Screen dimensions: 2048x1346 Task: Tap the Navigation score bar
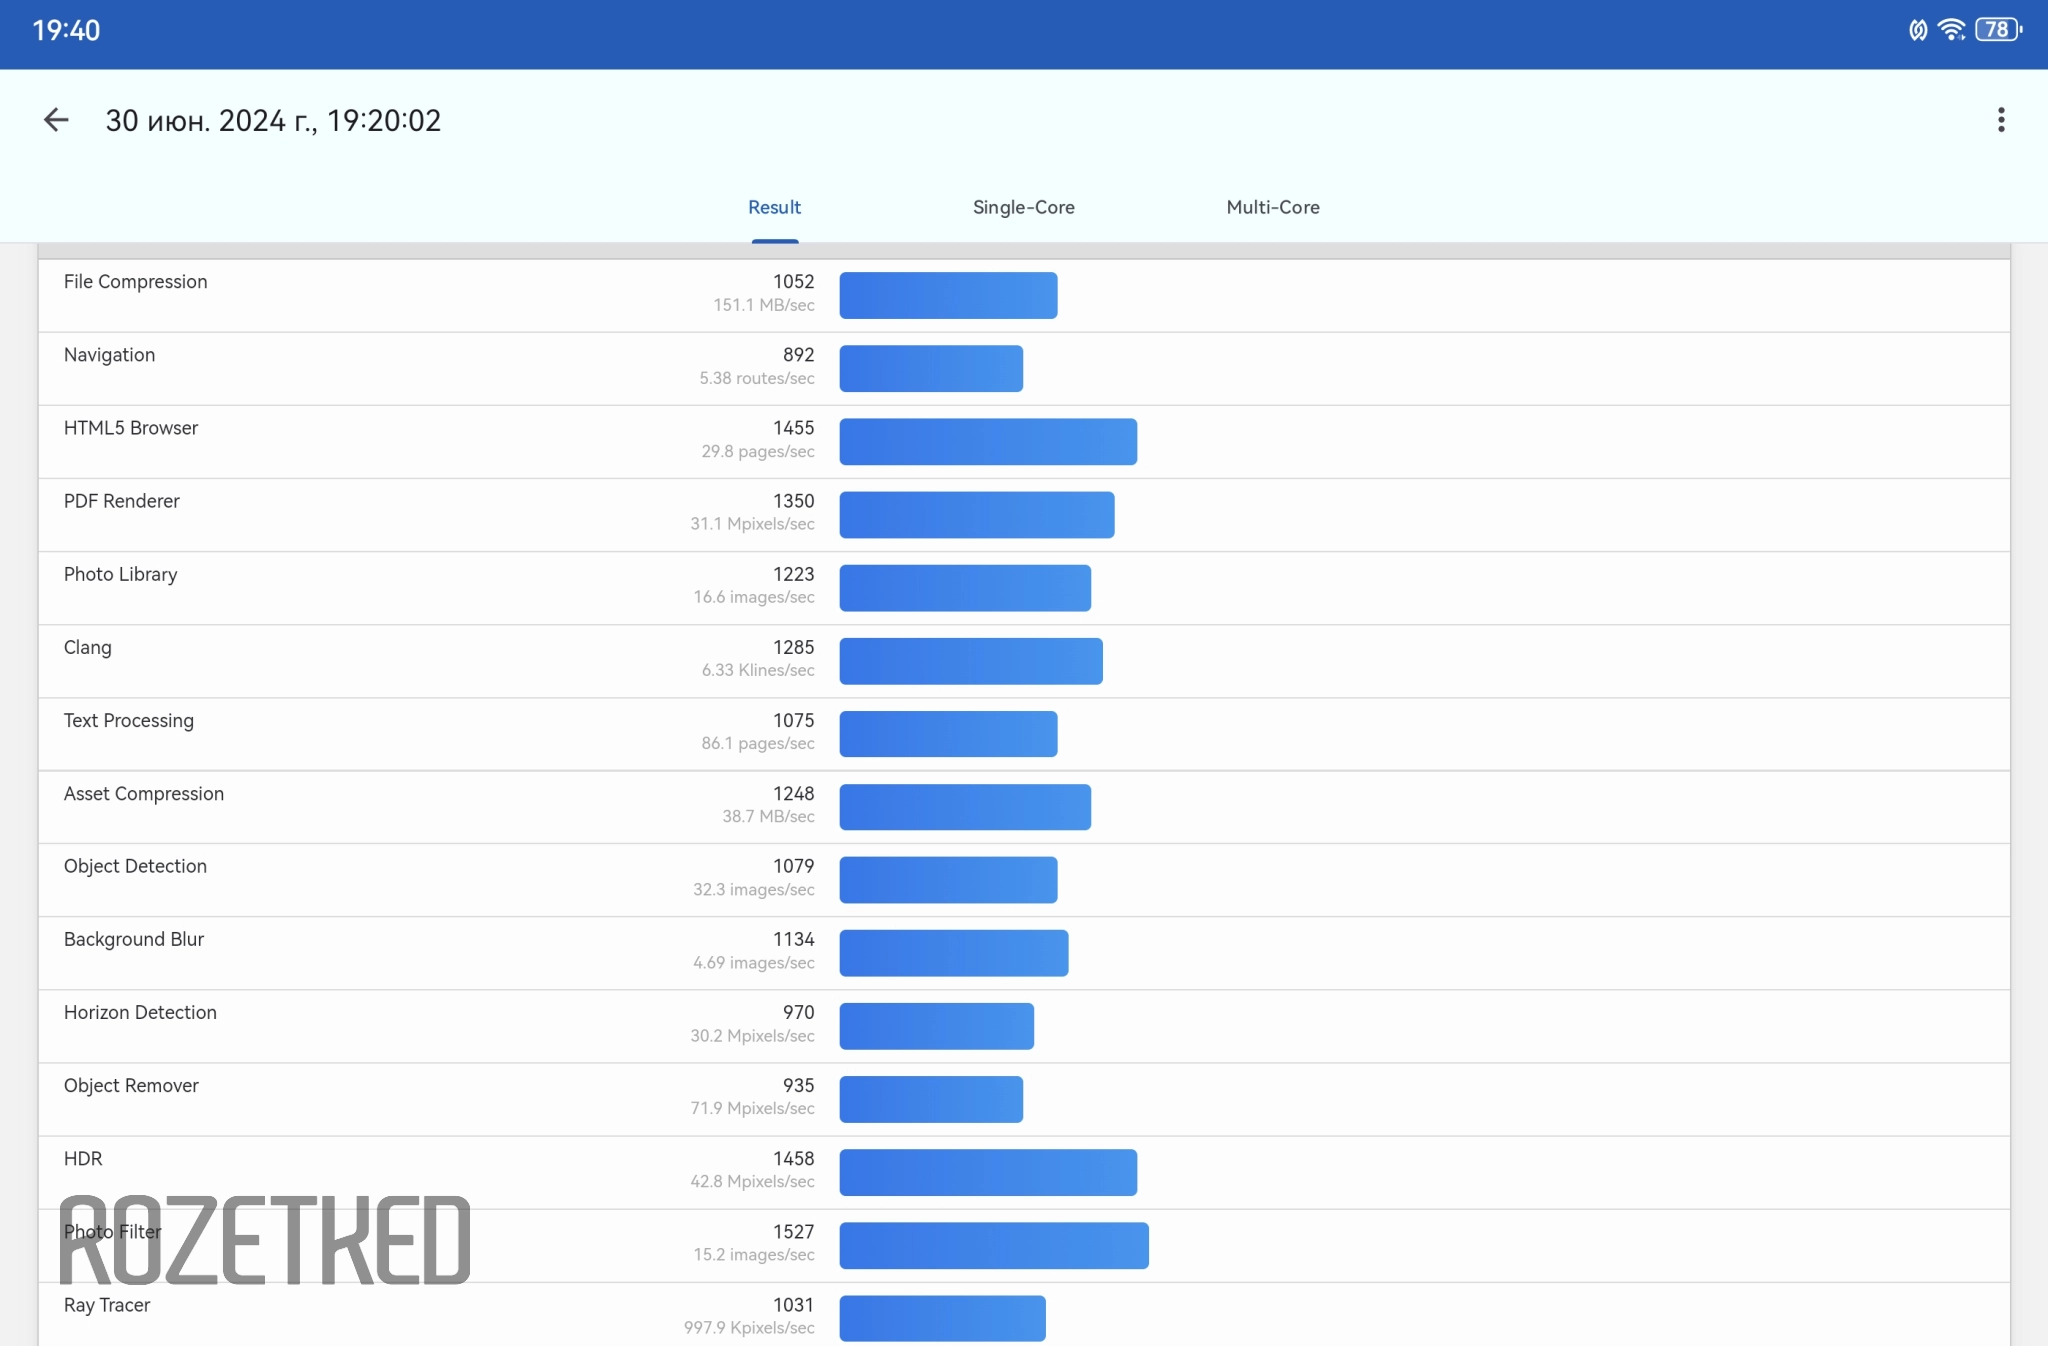931,369
